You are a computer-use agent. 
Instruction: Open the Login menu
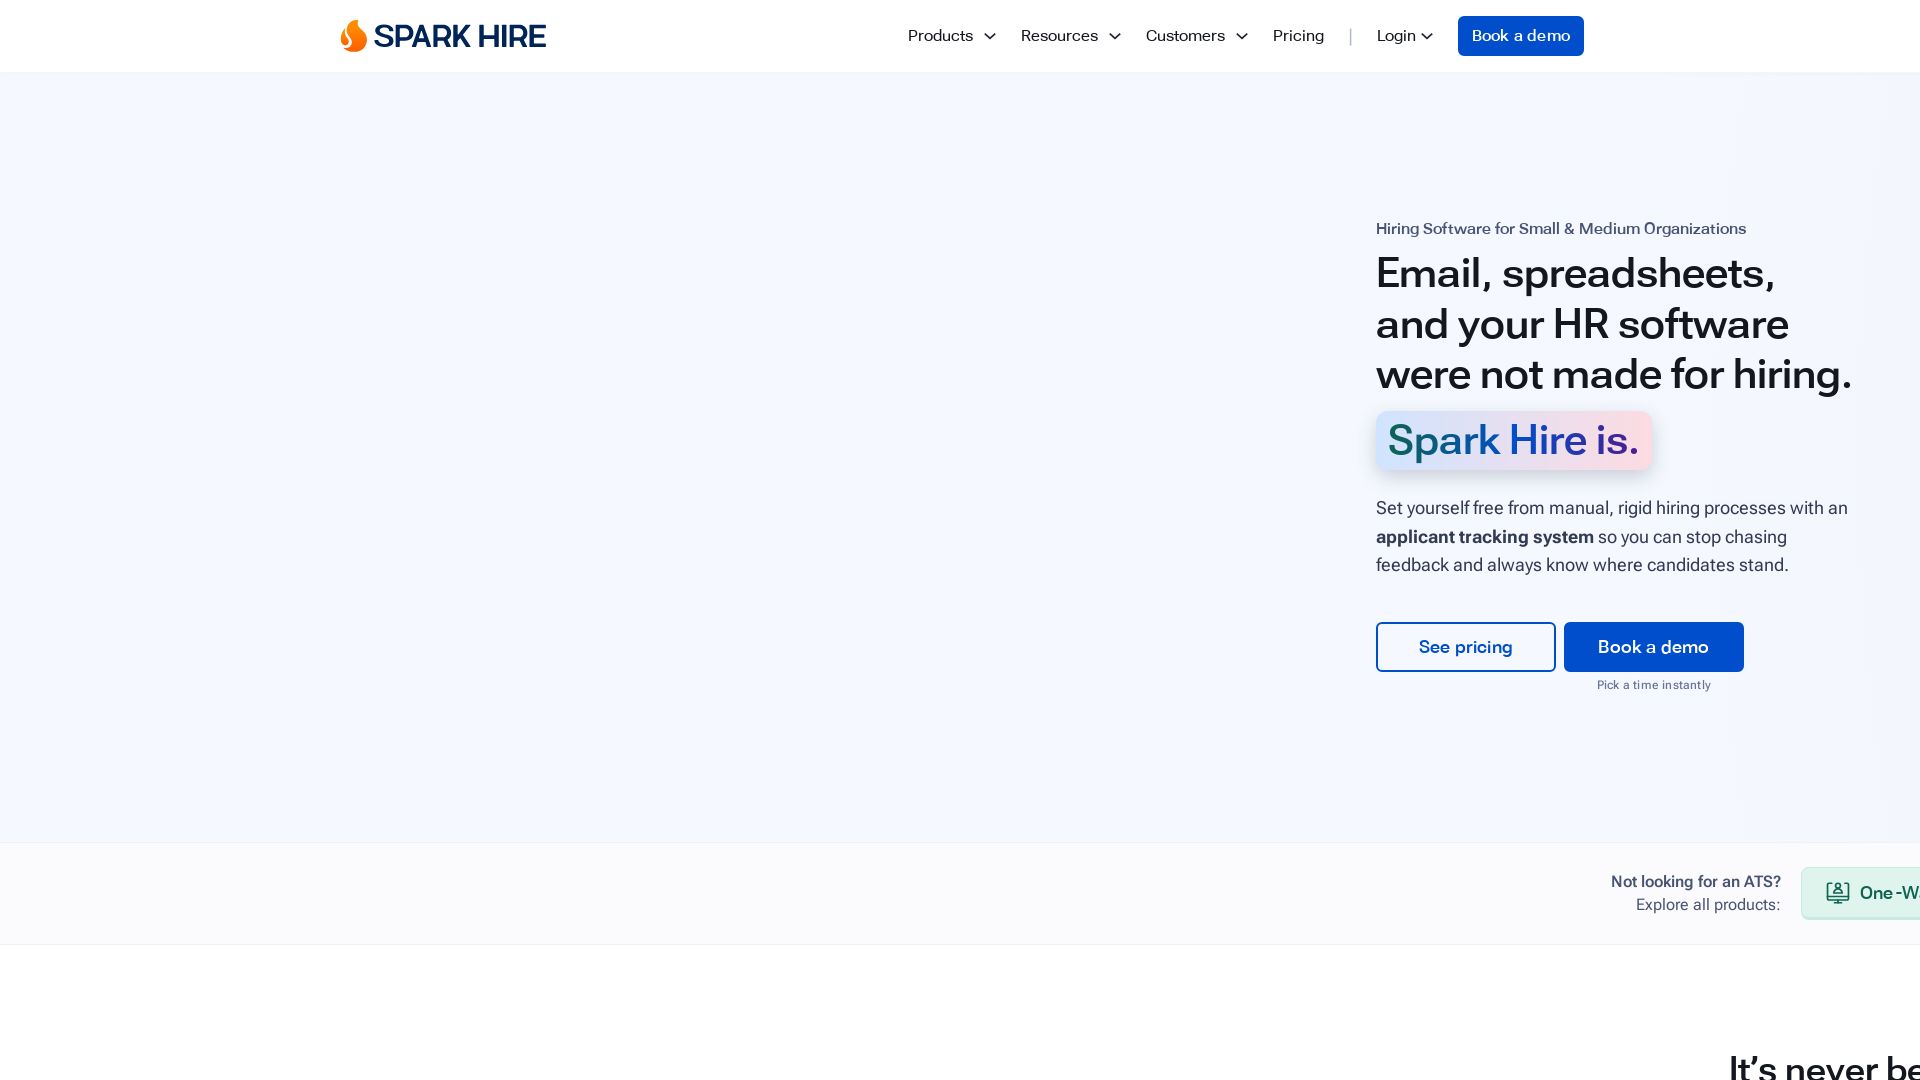click(x=1396, y=36)
